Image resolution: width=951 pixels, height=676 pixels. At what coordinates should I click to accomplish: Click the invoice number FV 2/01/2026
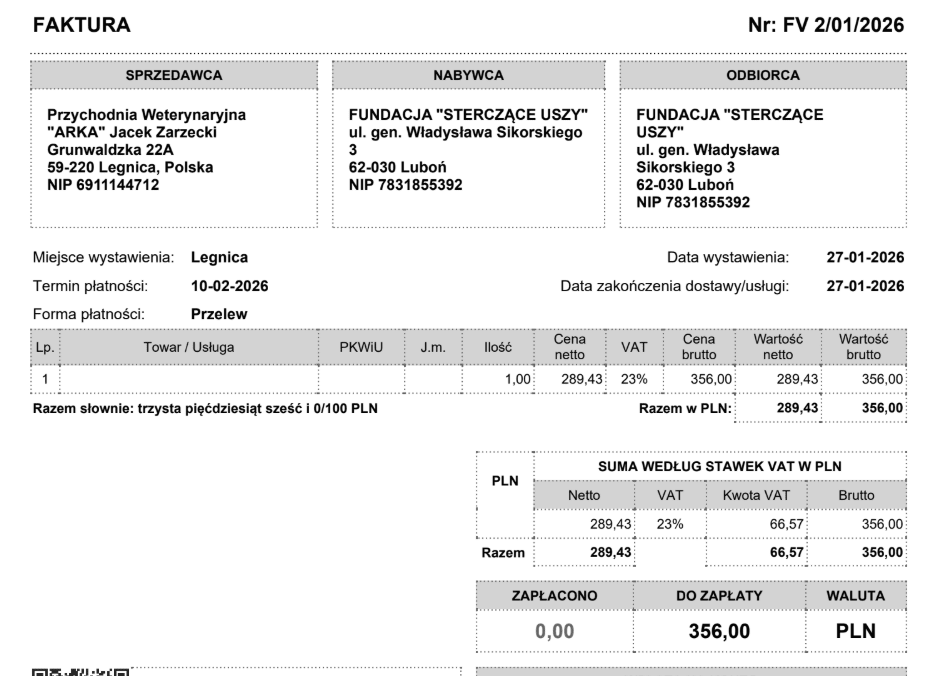coord(843,25)
